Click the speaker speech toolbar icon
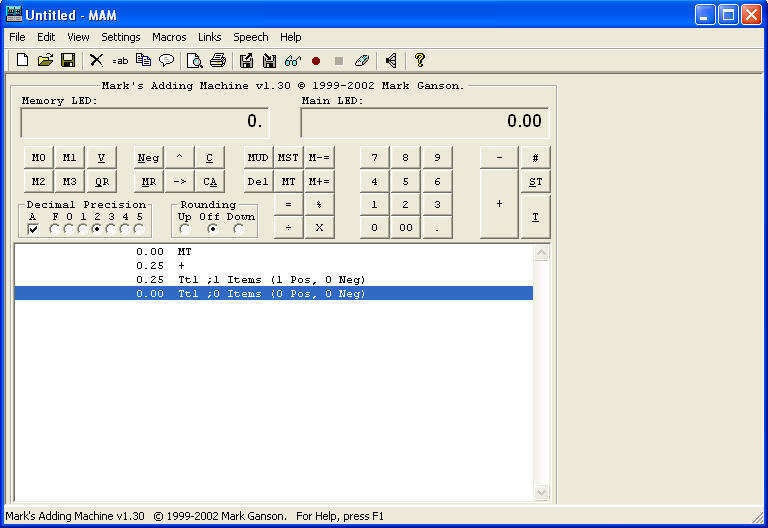The width and height of the screenshot is (768, 528). tap(391, 60)
